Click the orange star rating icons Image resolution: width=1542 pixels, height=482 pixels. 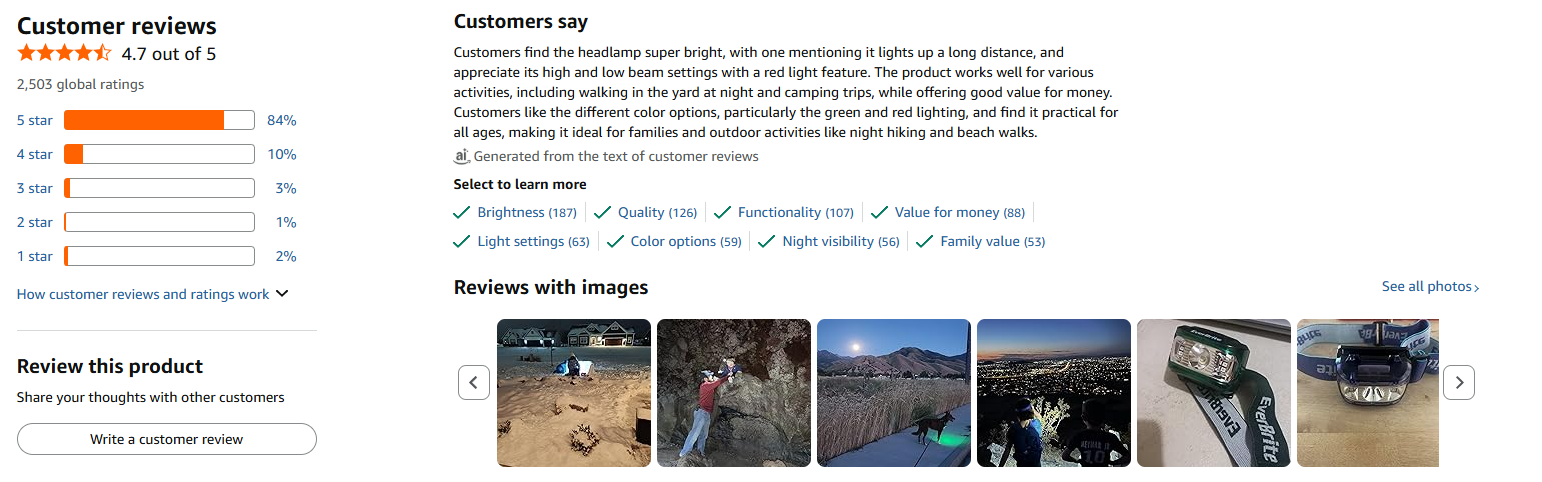[65, 53]
